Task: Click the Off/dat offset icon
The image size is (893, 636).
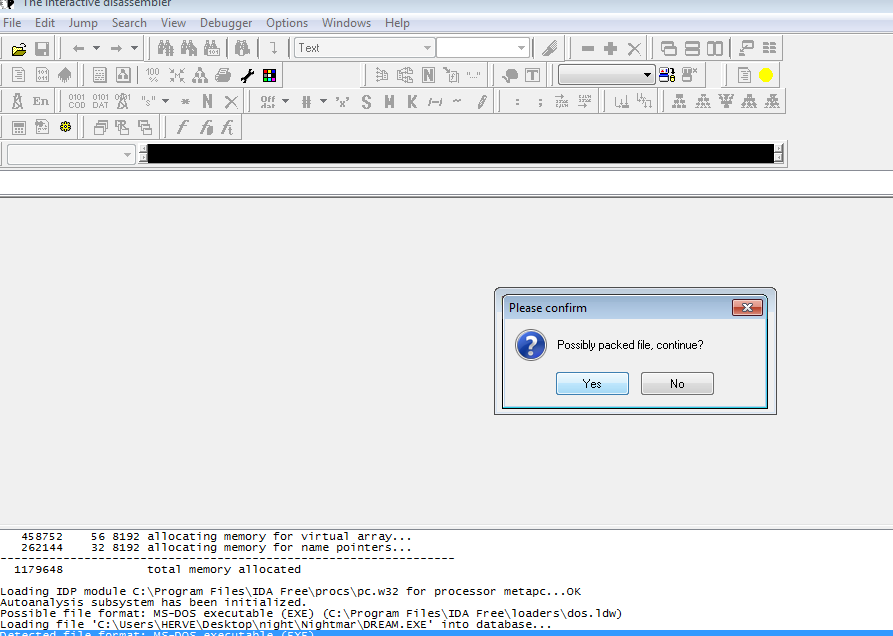Action: [x=267, y=101]
